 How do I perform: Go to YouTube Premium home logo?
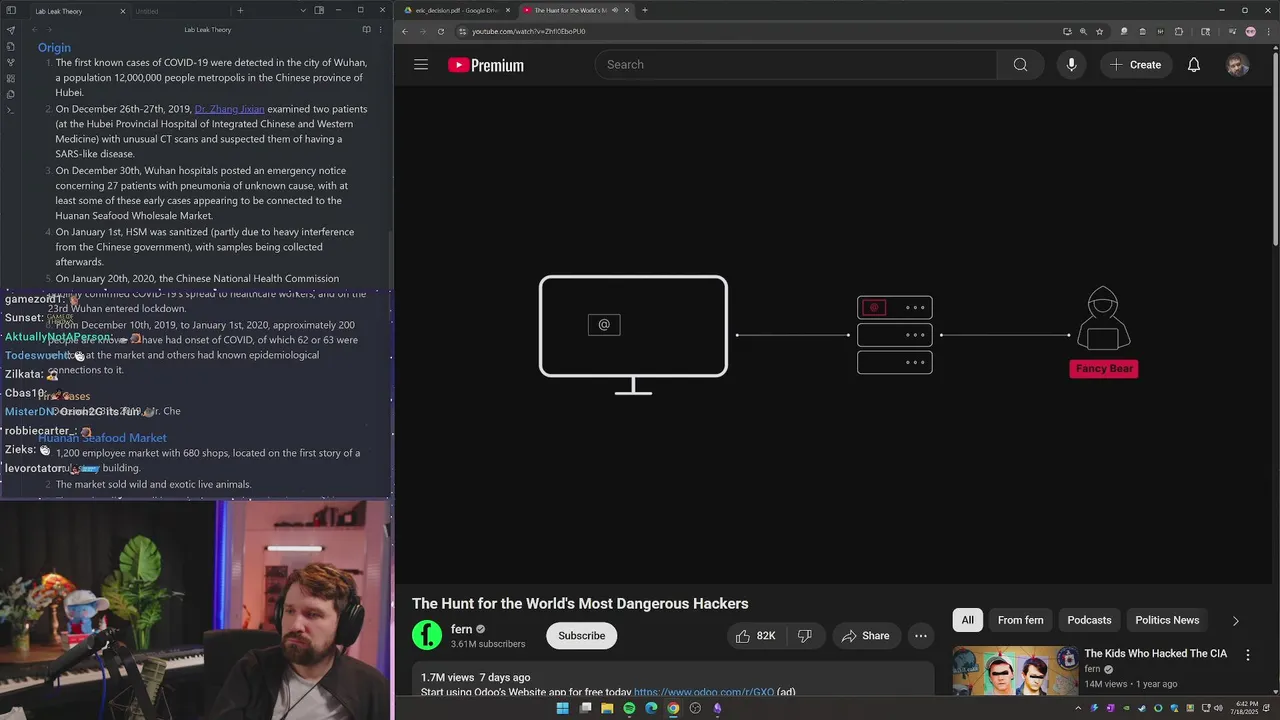(486, 65)
